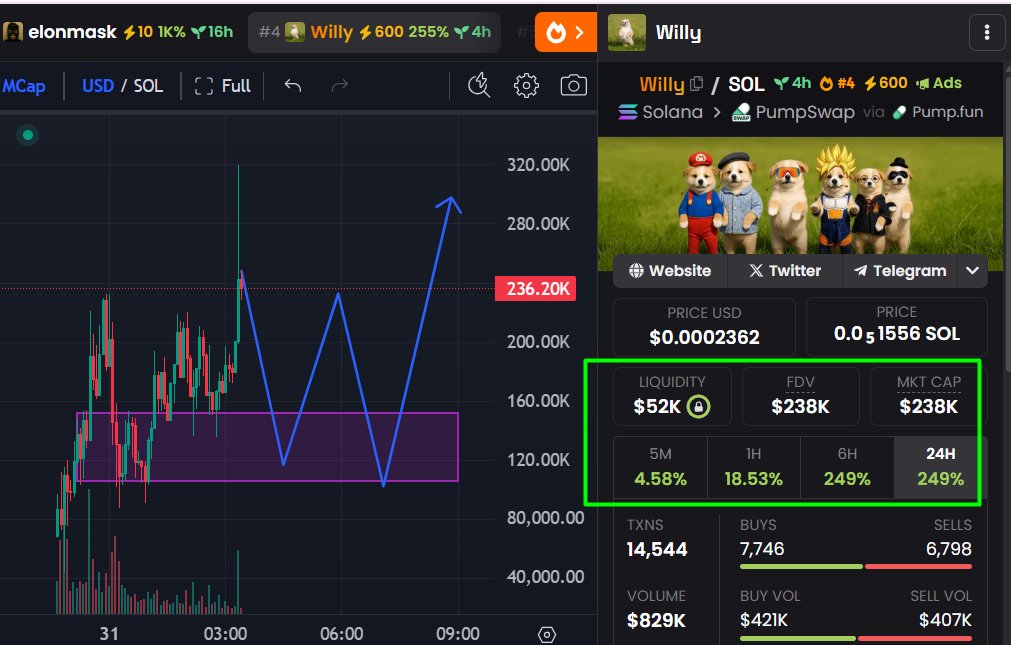Viewport: 1011px width, 645px height.
Task: Click the 4h token age badge
Action: coord(792,83)
